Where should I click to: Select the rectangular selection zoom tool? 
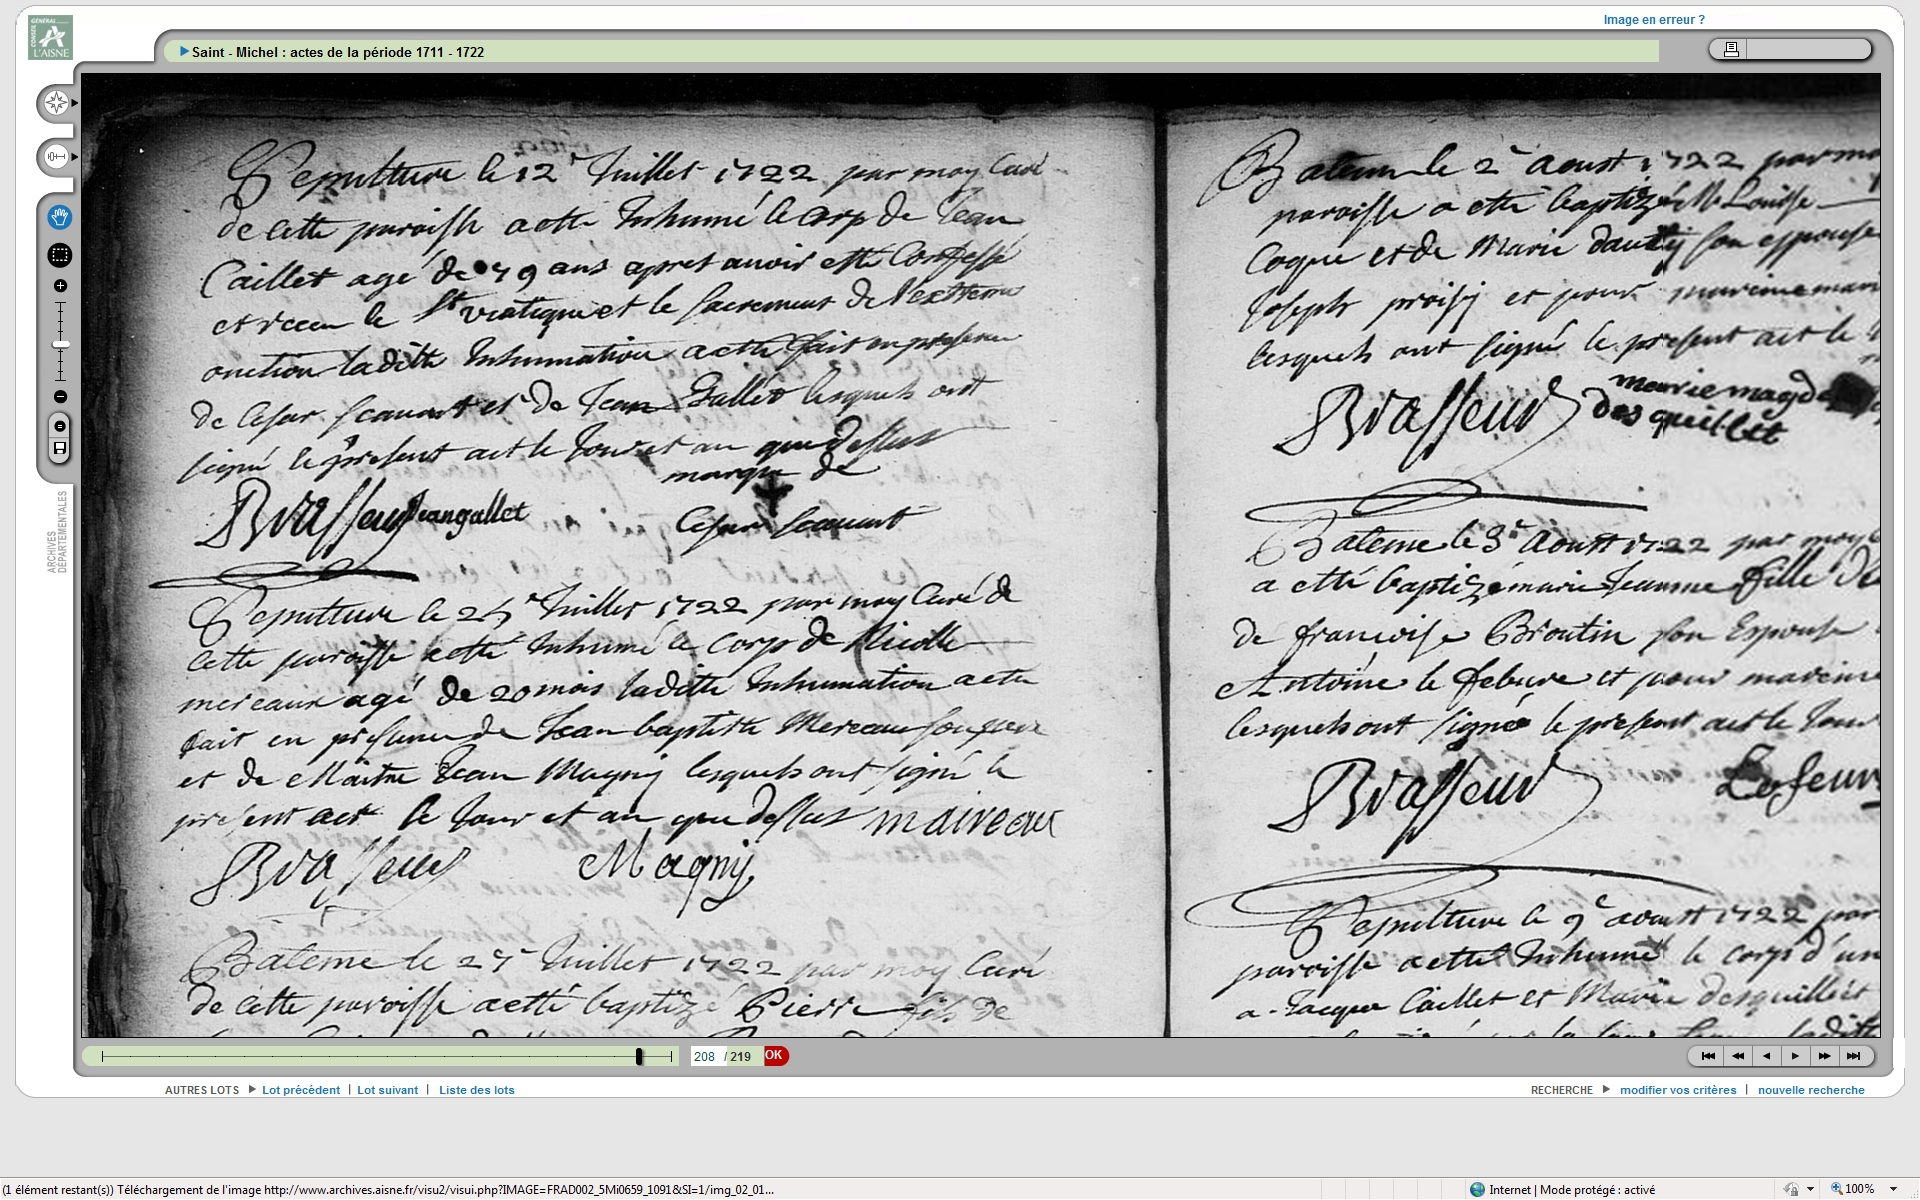coord(59,255)
